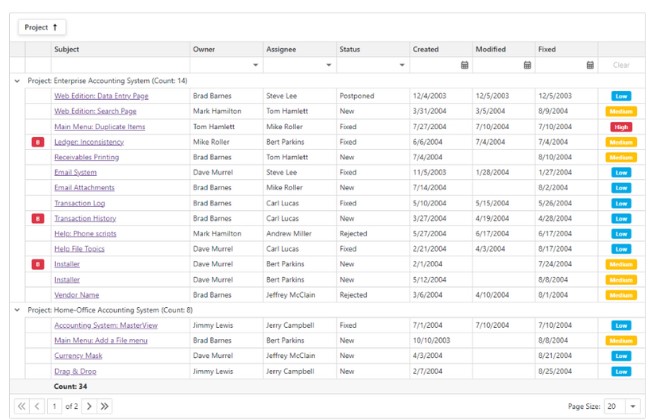Open the Web Edition: Search Page link
Screen dimensions: 652x420
(95, 111)
